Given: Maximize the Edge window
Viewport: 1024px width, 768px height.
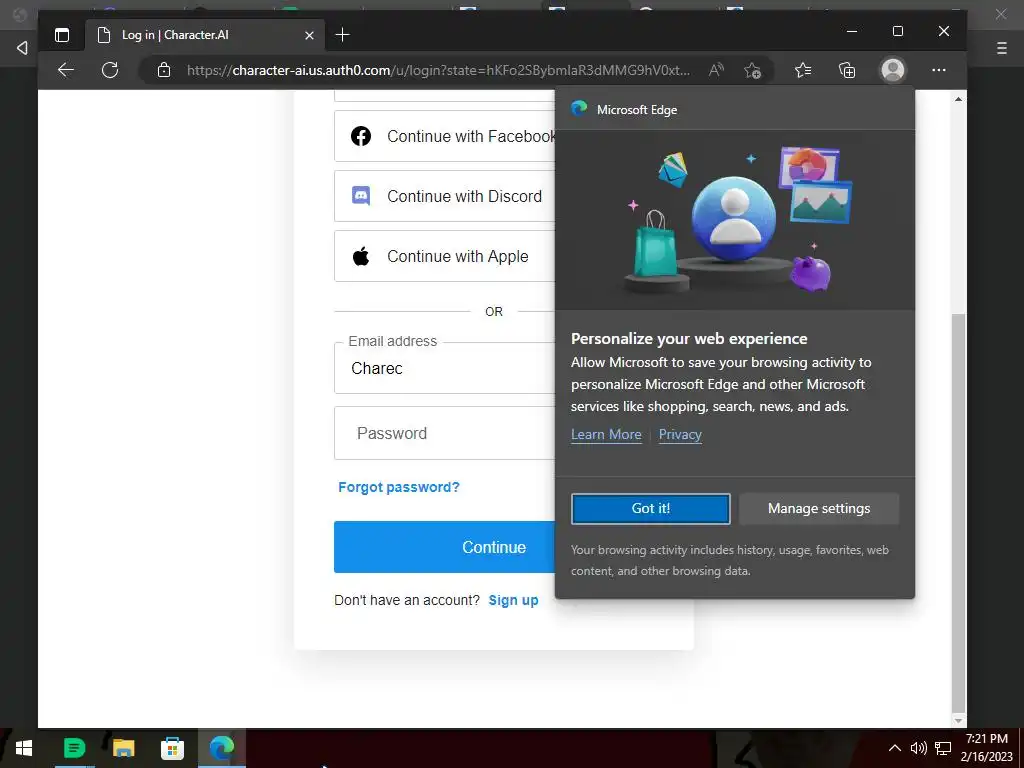Looking at the screenshot, I should click(x=898, y=31).
